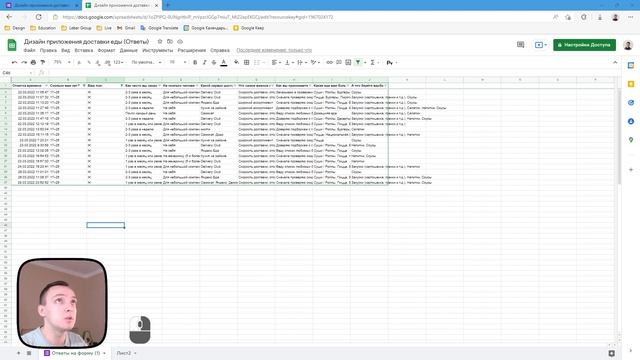Screen dimensions: 640x360
Task: Open the font family dropdown
Action: [147, 62]
